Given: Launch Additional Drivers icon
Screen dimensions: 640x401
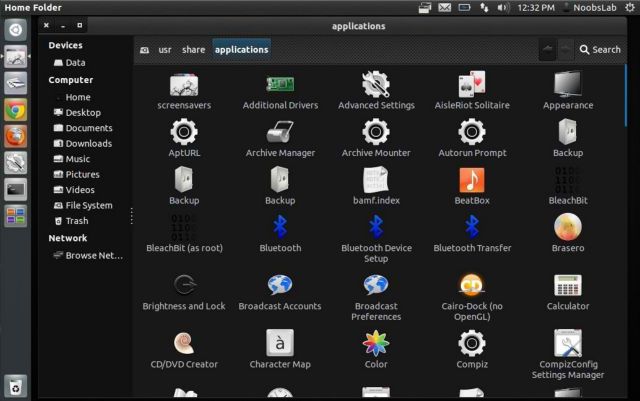Looking at the screenshot, I should point(280,85).
